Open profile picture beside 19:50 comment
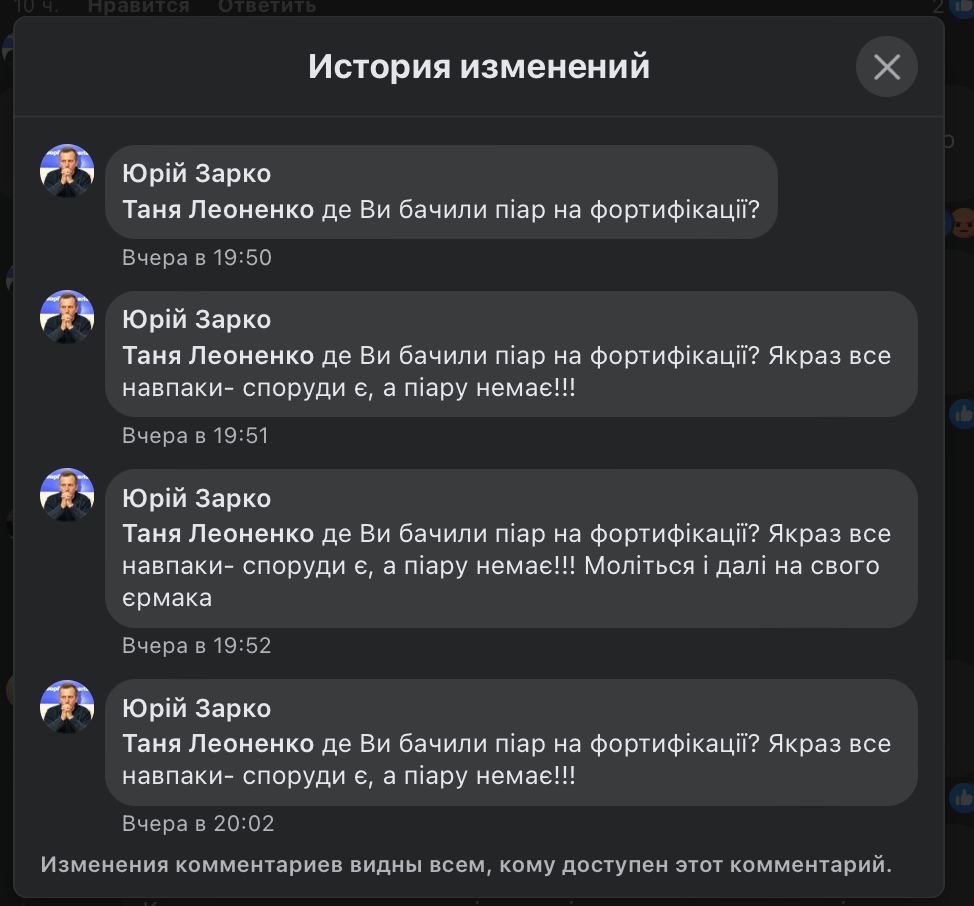The image size is (974, 906). [x=67, y=171]
